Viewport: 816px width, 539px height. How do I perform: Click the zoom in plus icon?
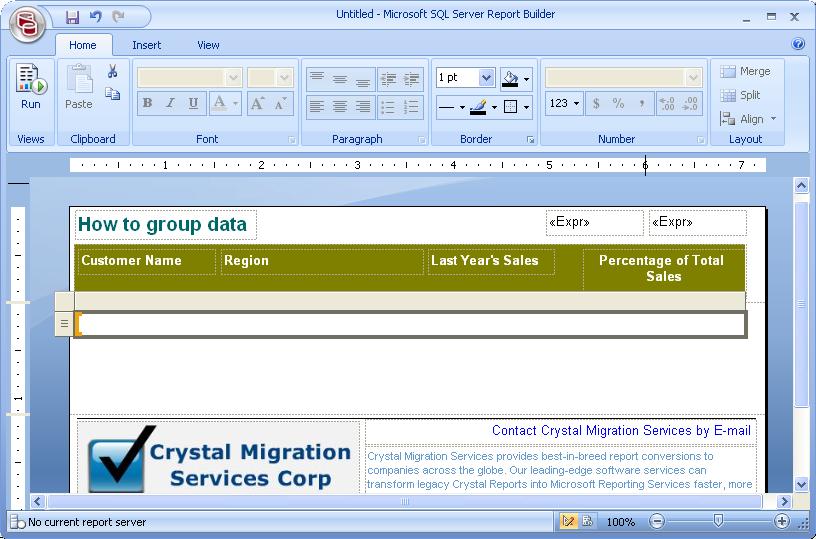782,521
